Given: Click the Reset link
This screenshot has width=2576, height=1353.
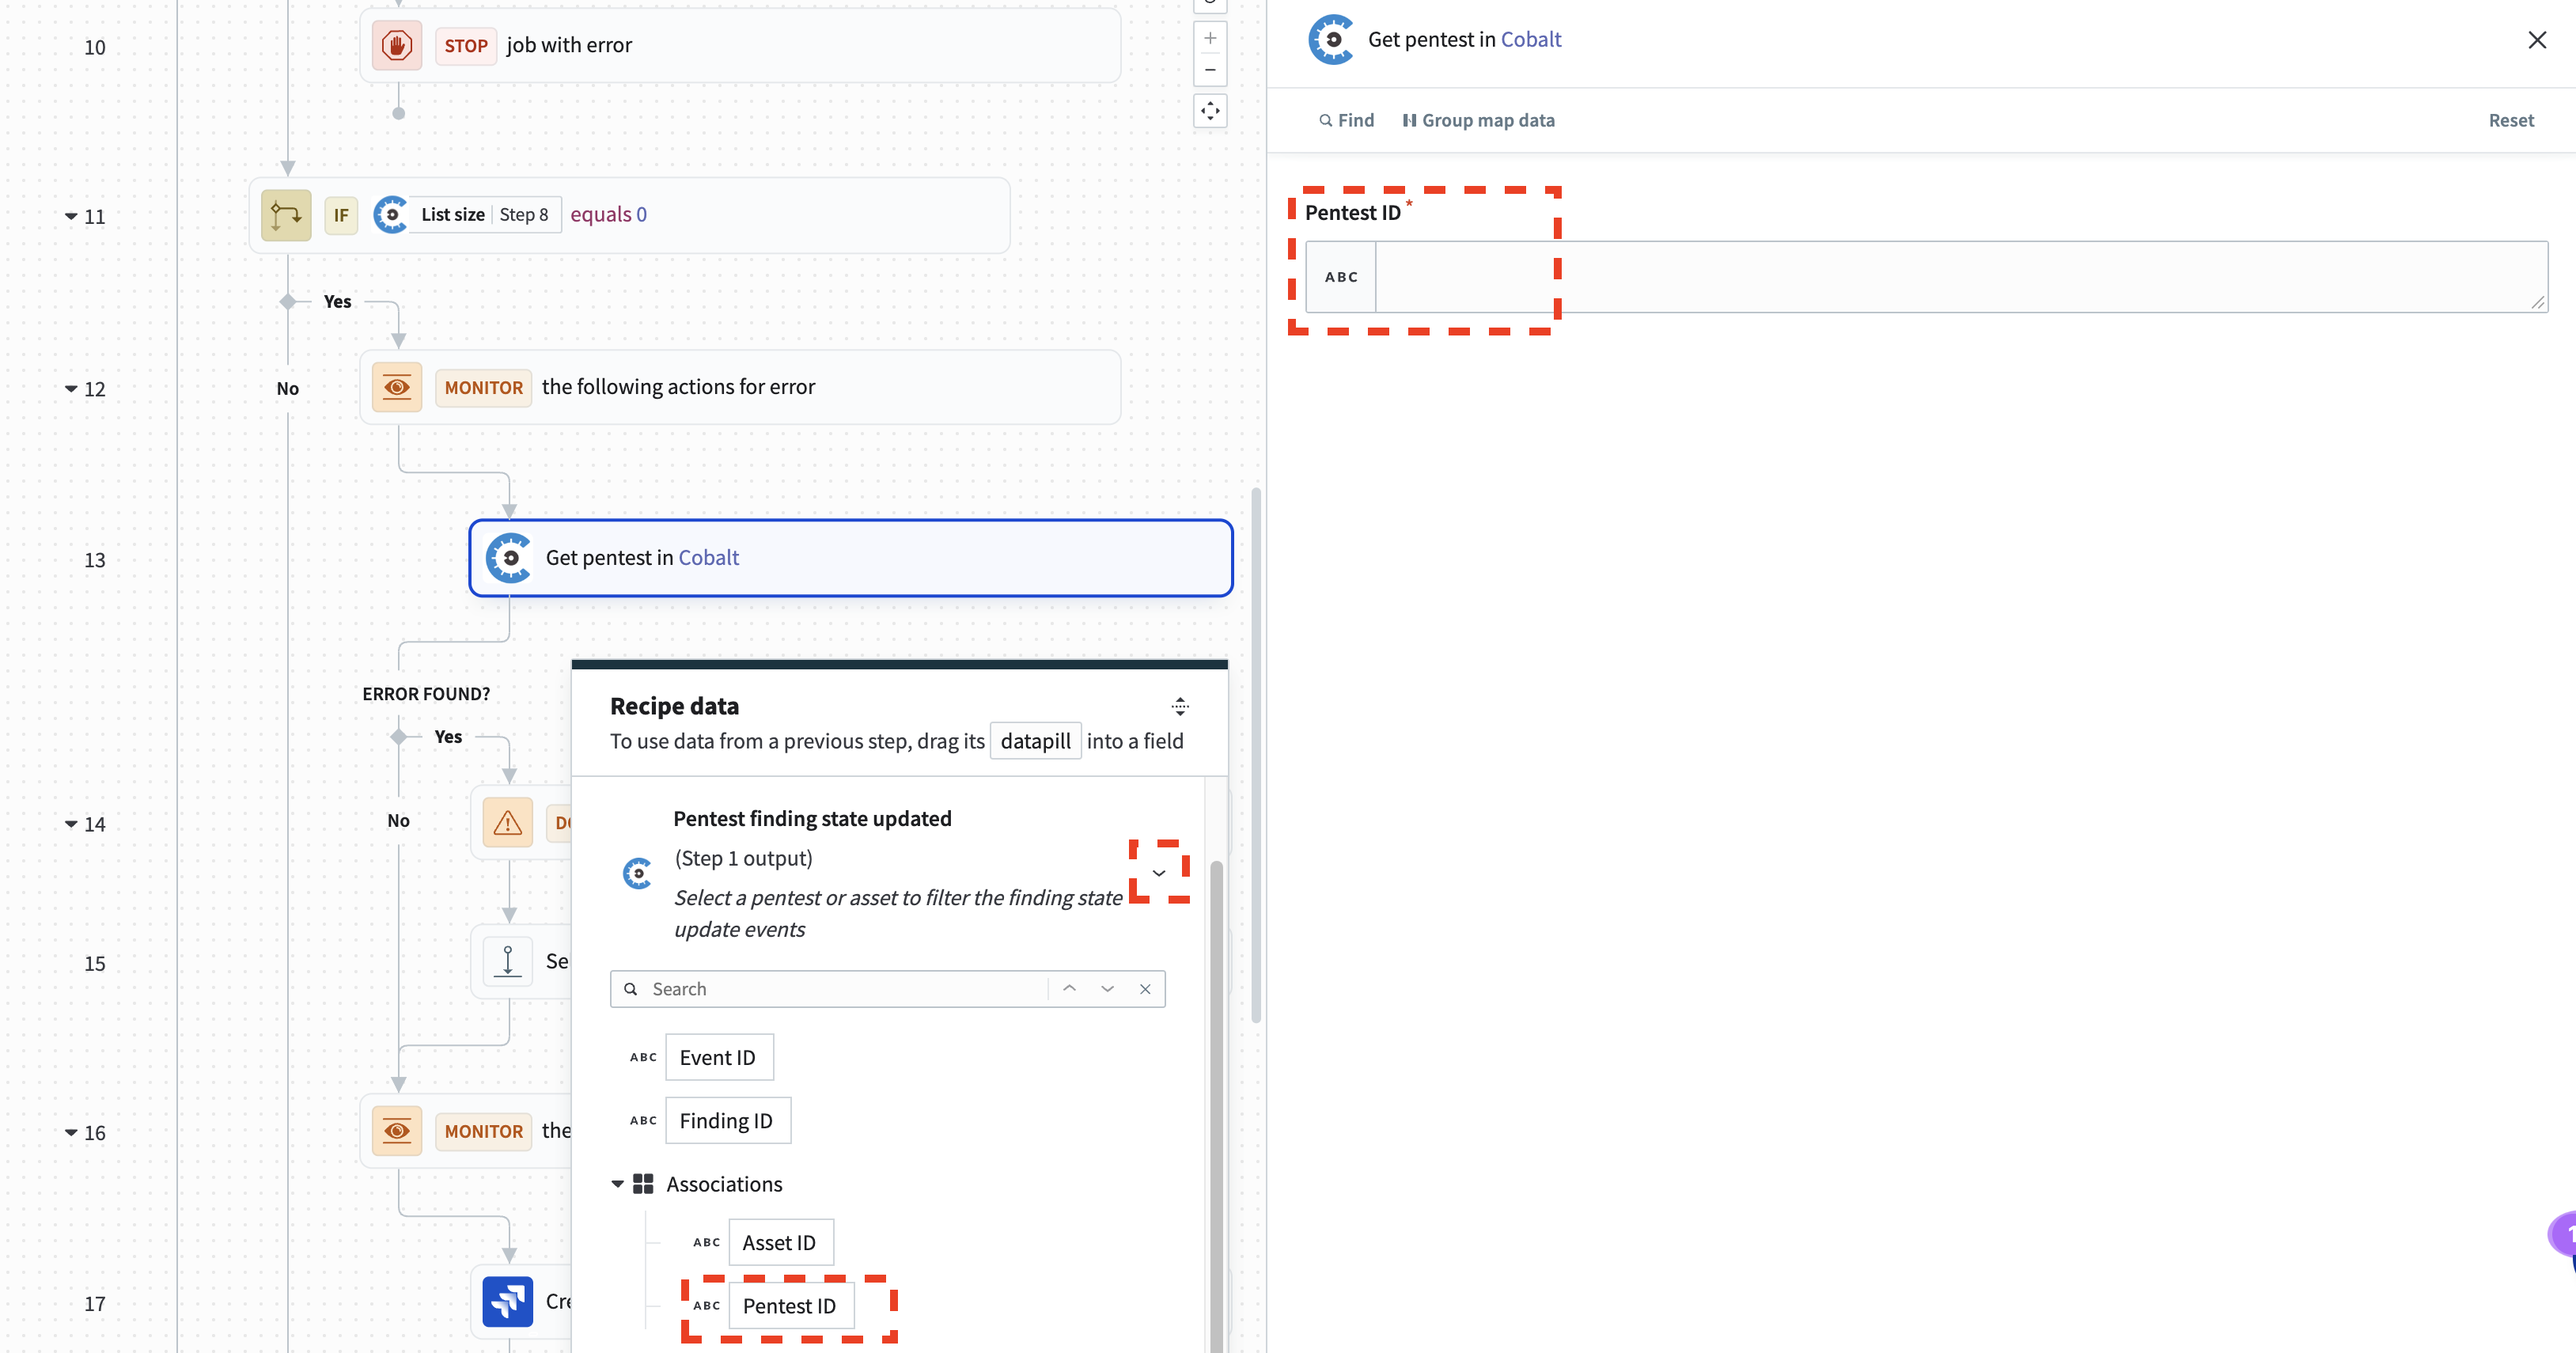Looking at the screenshot, I should pyautogui.click(x=2511, y=120).
